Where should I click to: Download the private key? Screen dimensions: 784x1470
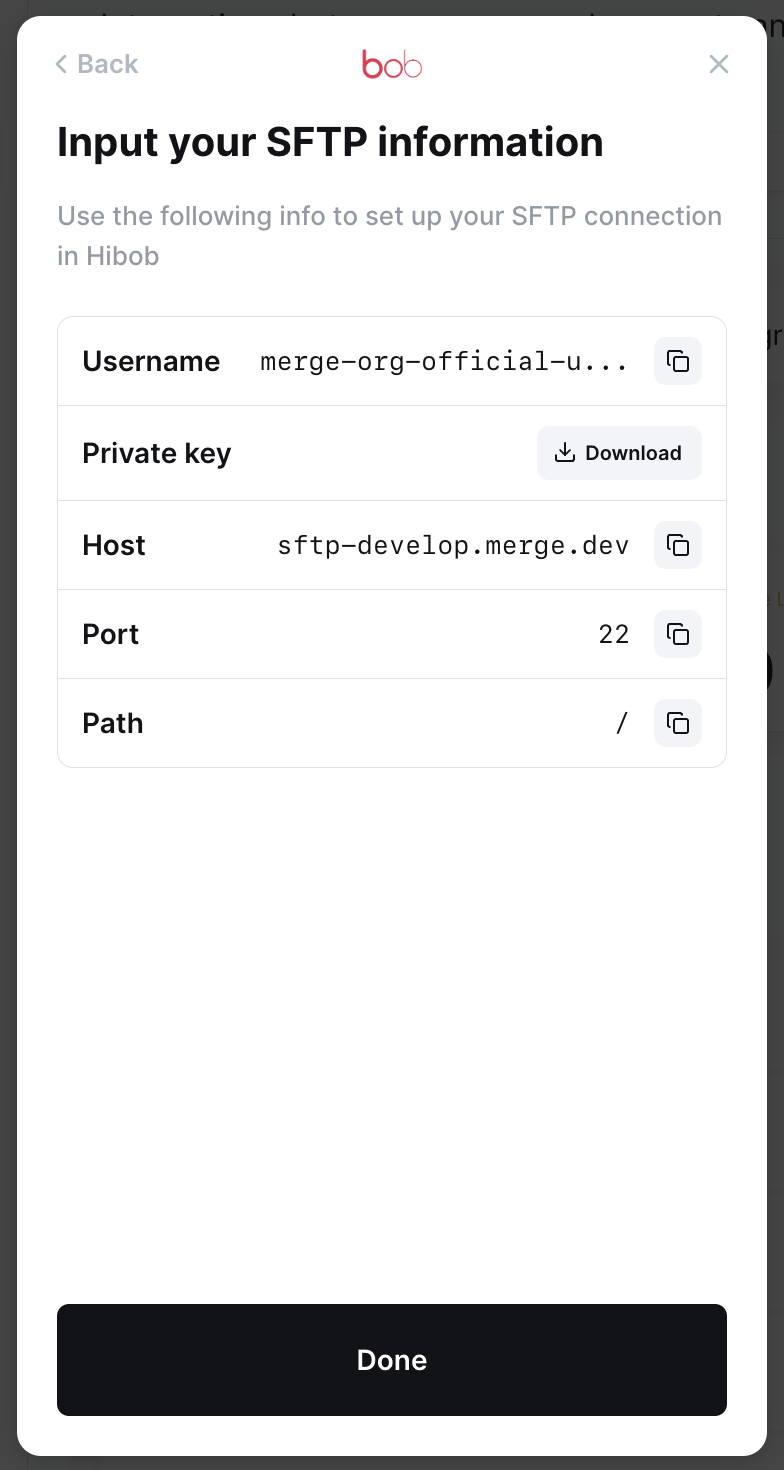[x=619, y=453]
